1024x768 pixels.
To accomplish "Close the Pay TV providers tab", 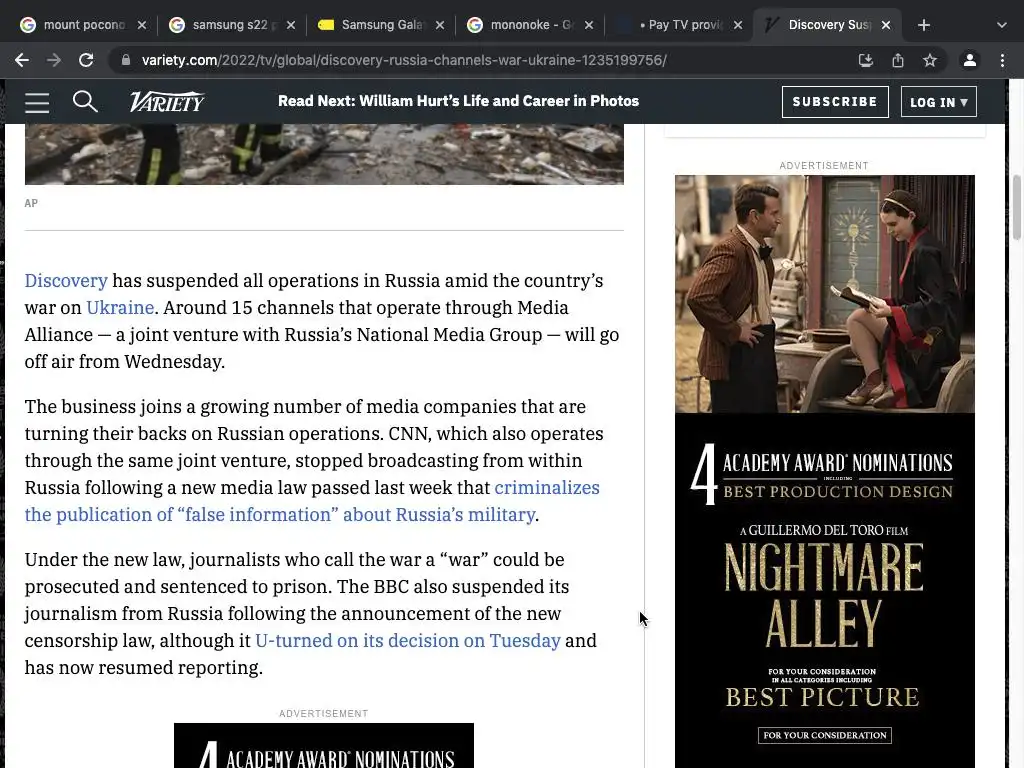I will (x=737, y=25).
